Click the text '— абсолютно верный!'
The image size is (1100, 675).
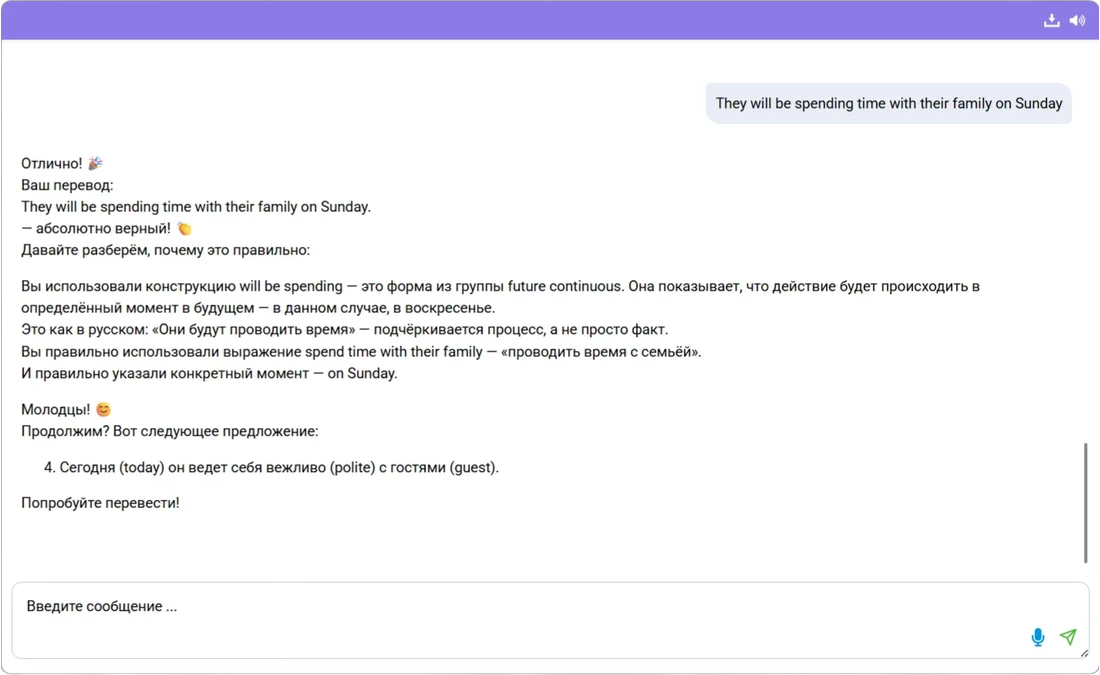pyautogui.click(x=95, y=228)
